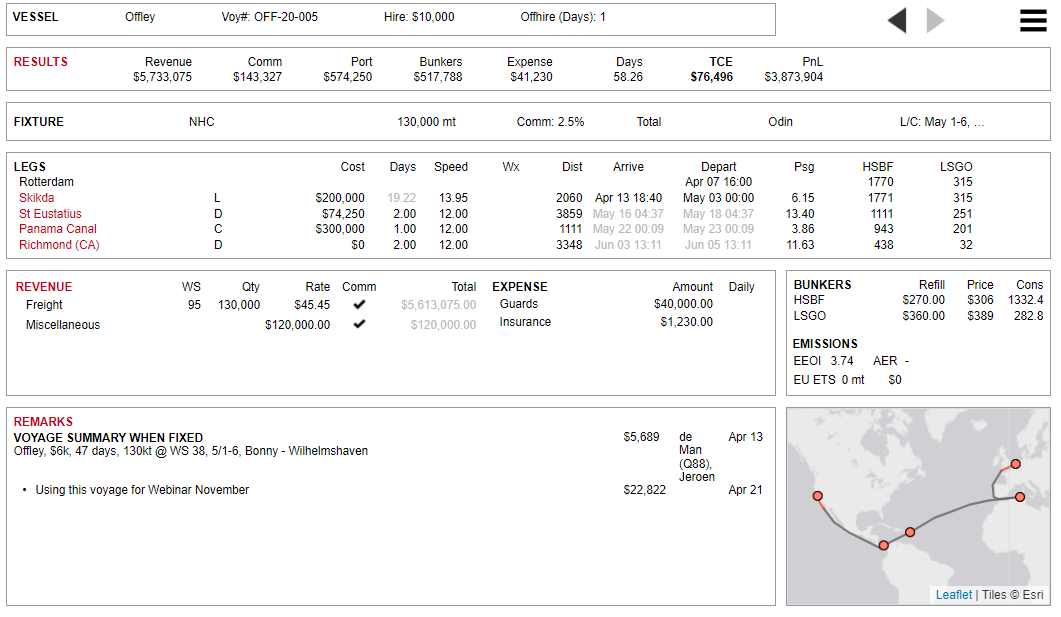Screen dimensions: 1061x617
Task: Expand the REVENUE section header
Action: pos(43,287)
